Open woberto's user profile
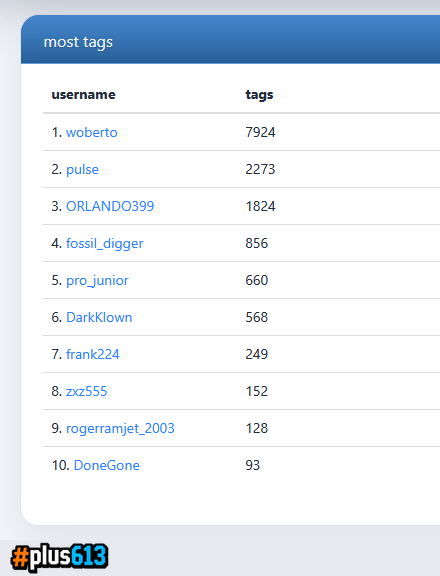The height and width of the screenshot is (576, 440). tap(91, 132)
